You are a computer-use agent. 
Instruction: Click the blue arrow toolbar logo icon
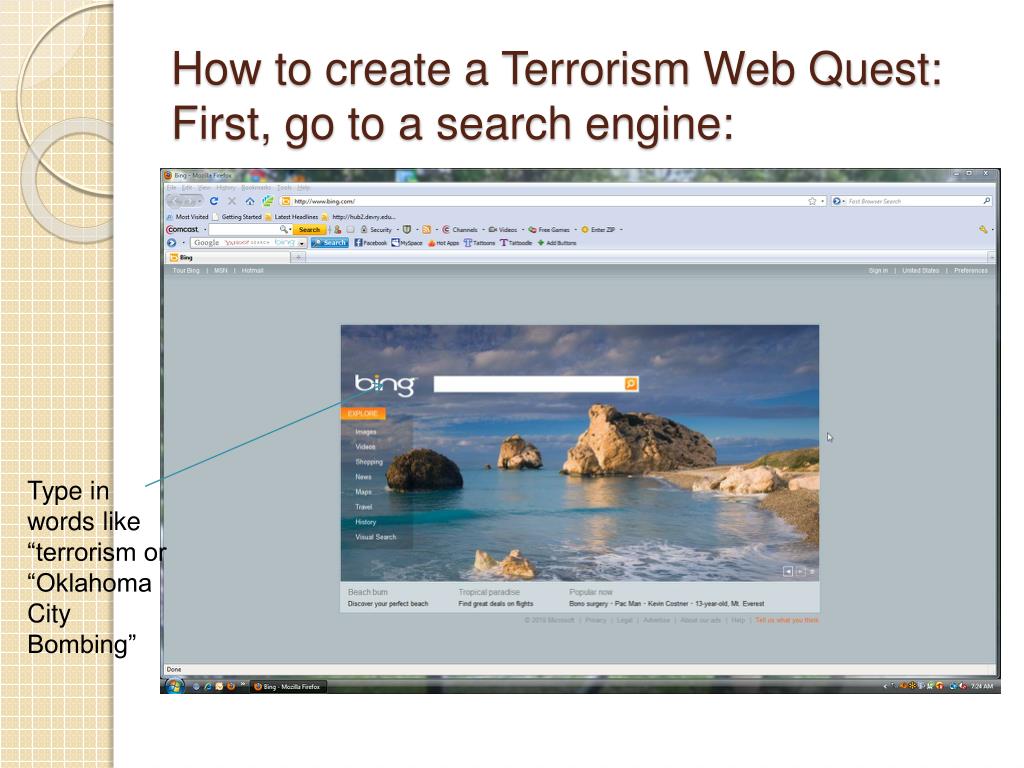tap(172, 243)
